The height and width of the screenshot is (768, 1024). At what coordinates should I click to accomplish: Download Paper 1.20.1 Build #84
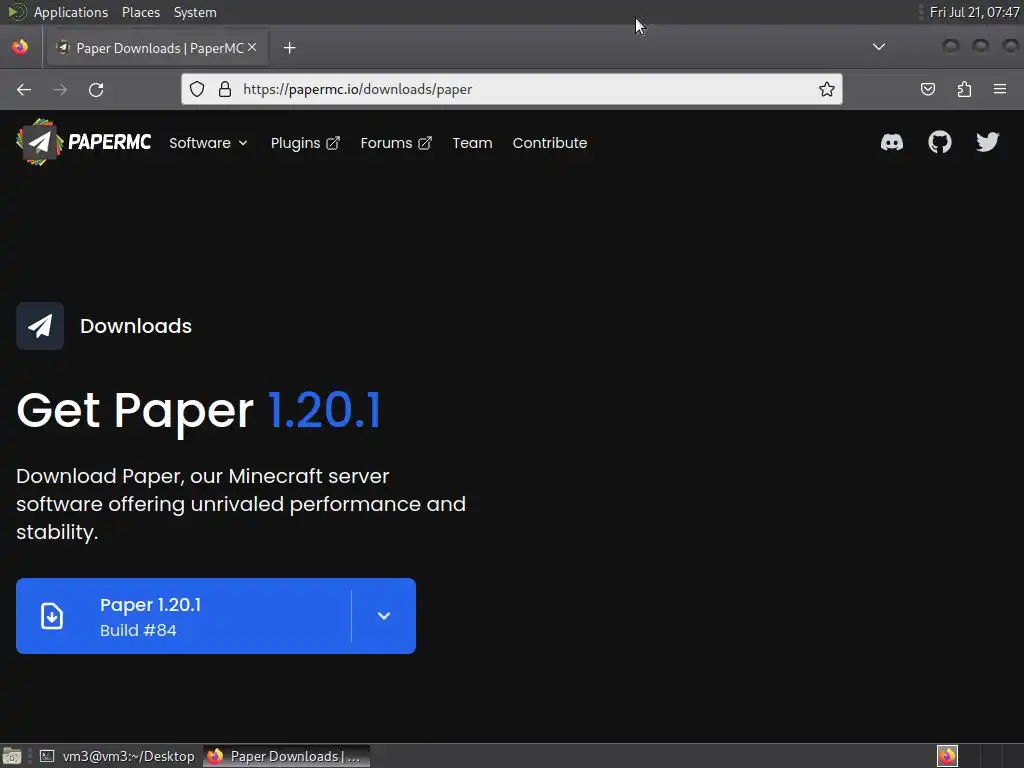(x=184, y=616)
